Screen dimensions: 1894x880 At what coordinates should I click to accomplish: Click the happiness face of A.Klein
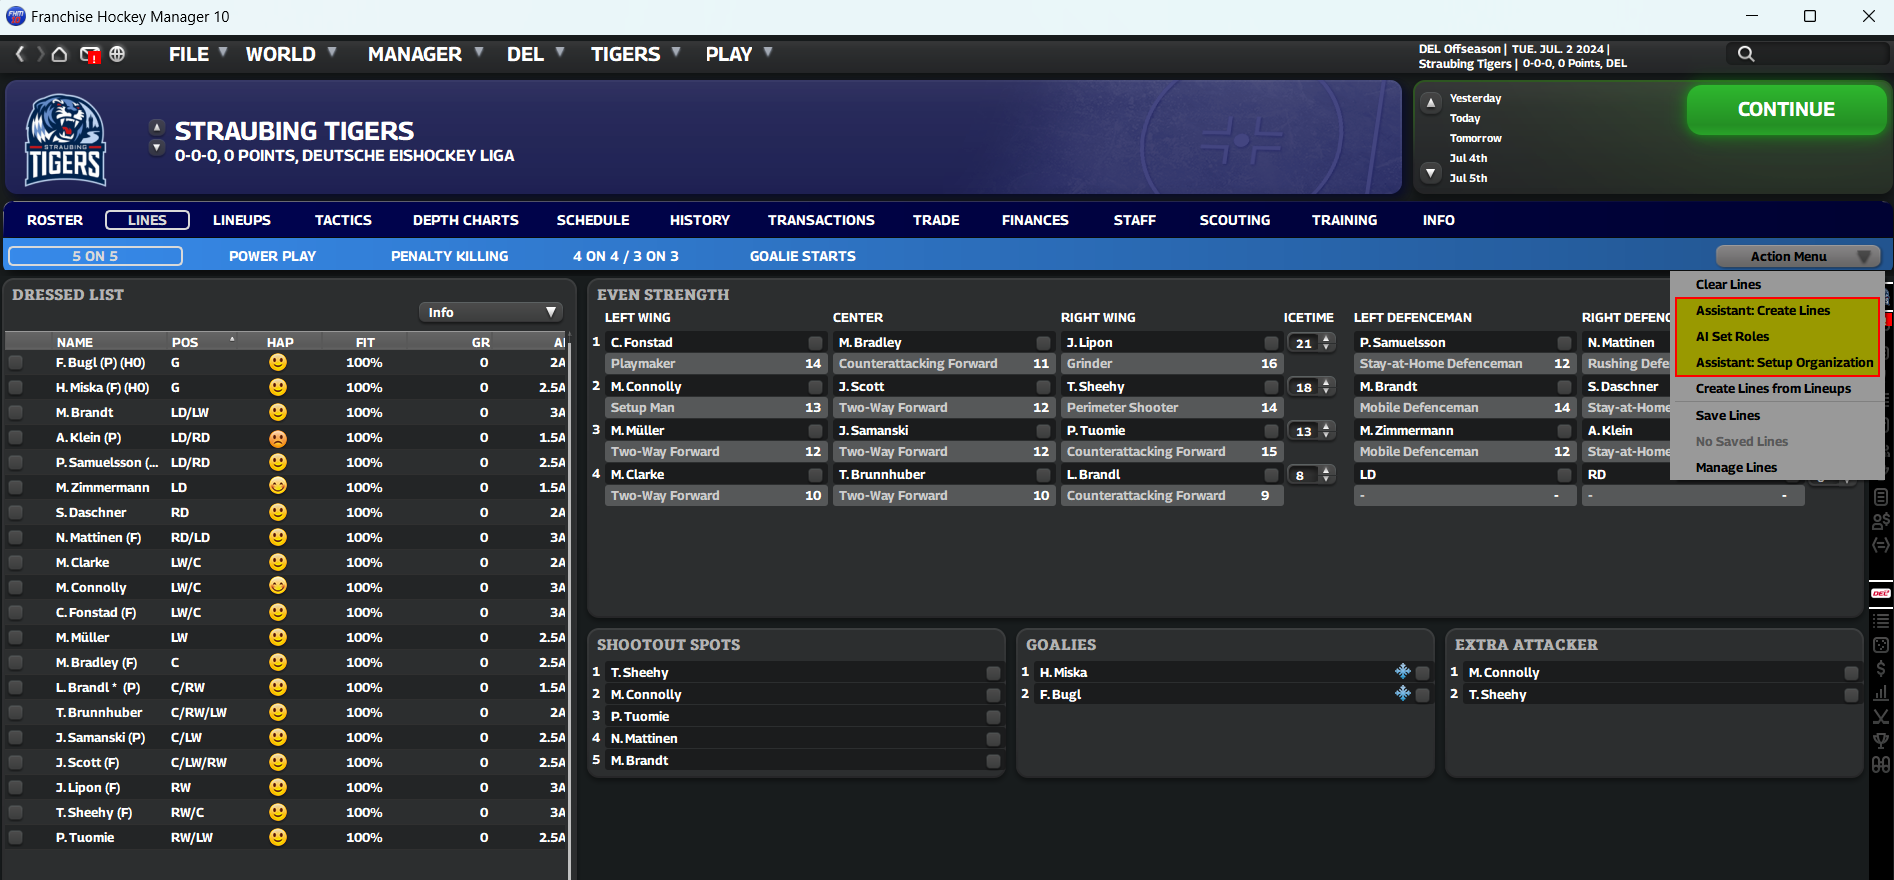click(278, 437)
